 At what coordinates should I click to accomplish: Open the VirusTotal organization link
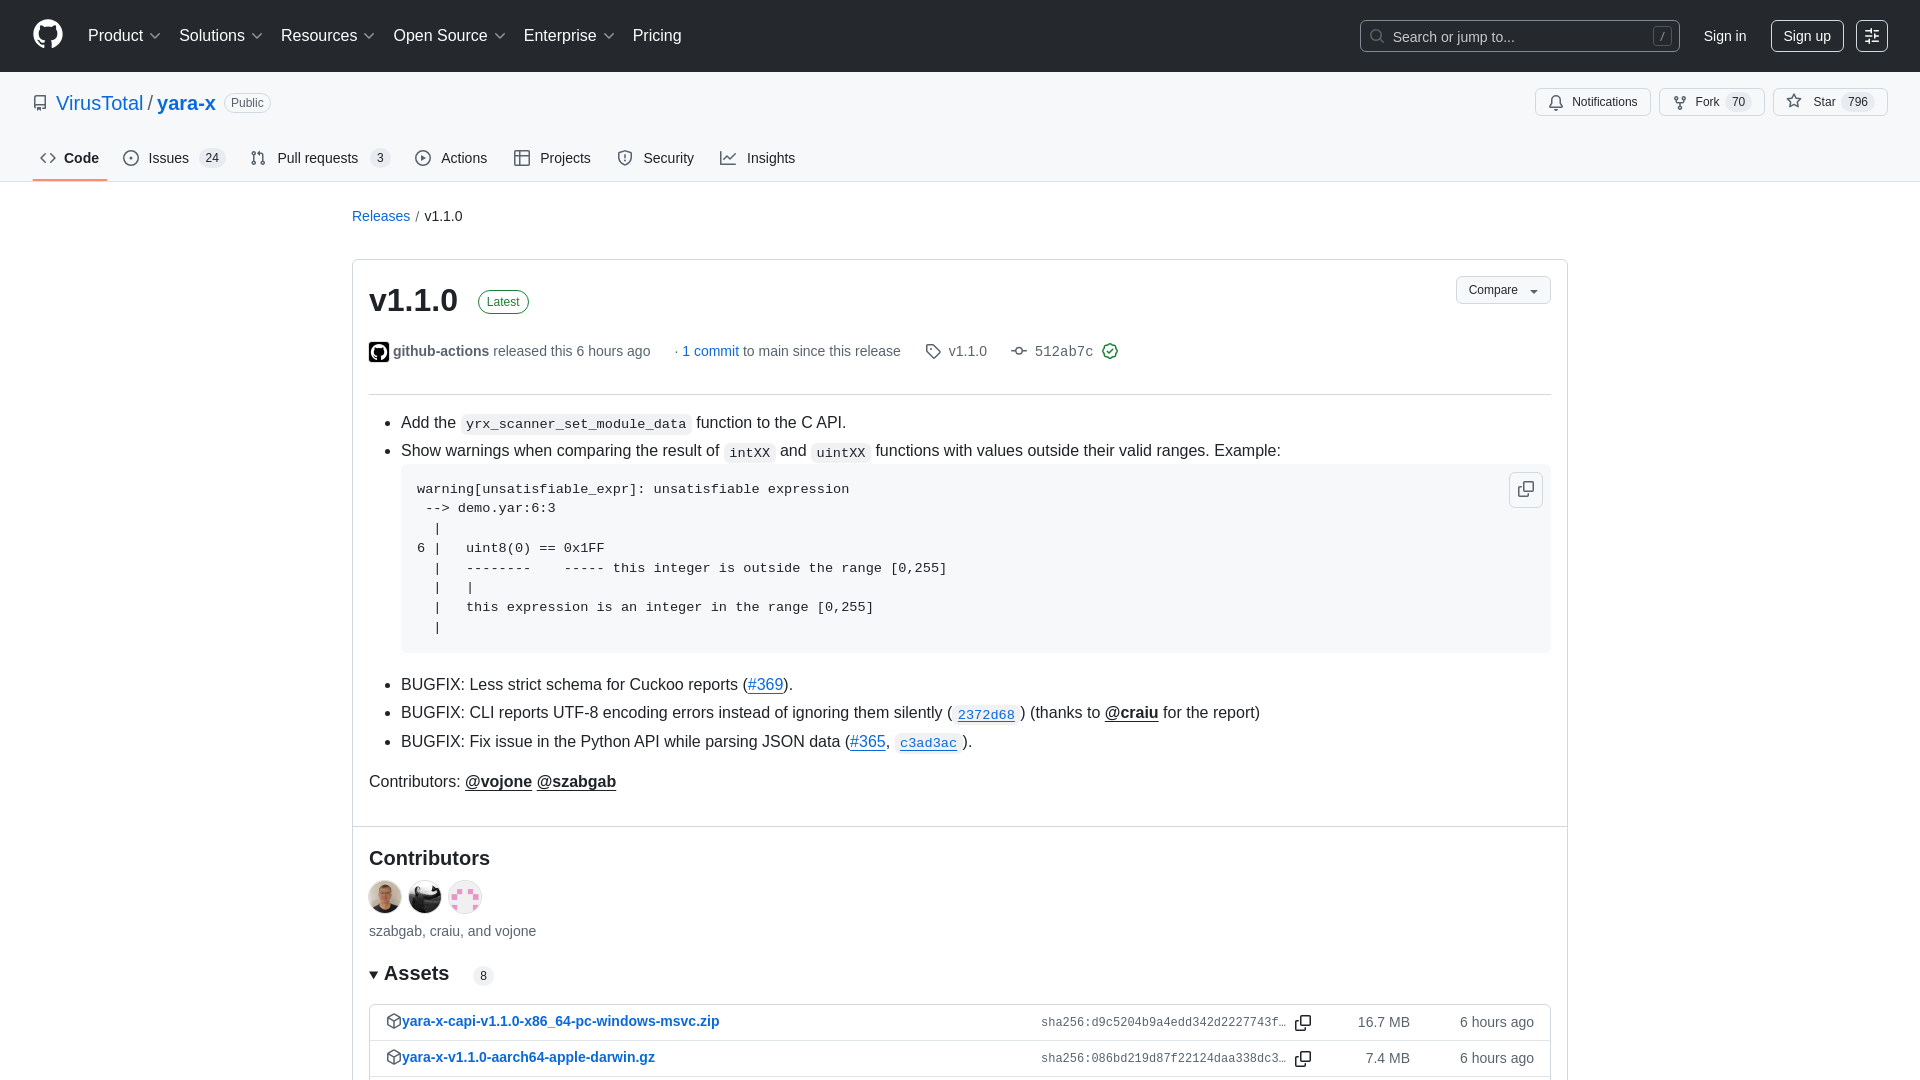[100, 103]
